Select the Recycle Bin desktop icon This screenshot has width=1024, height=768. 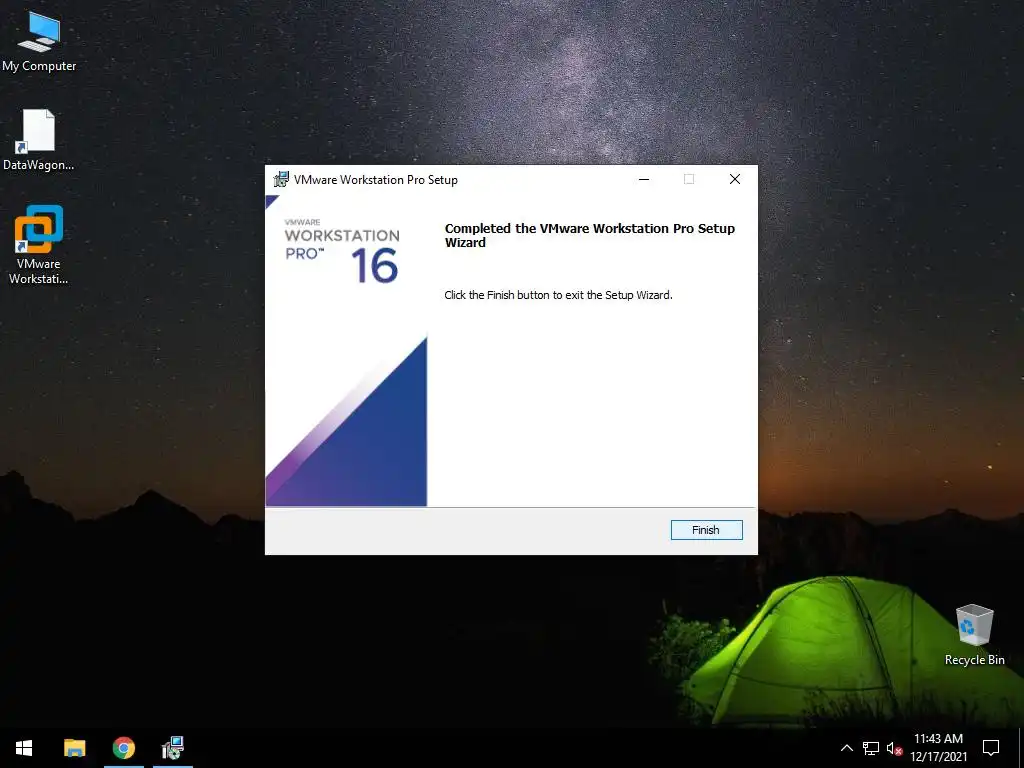pyautogui.click(x=974, y=635)
